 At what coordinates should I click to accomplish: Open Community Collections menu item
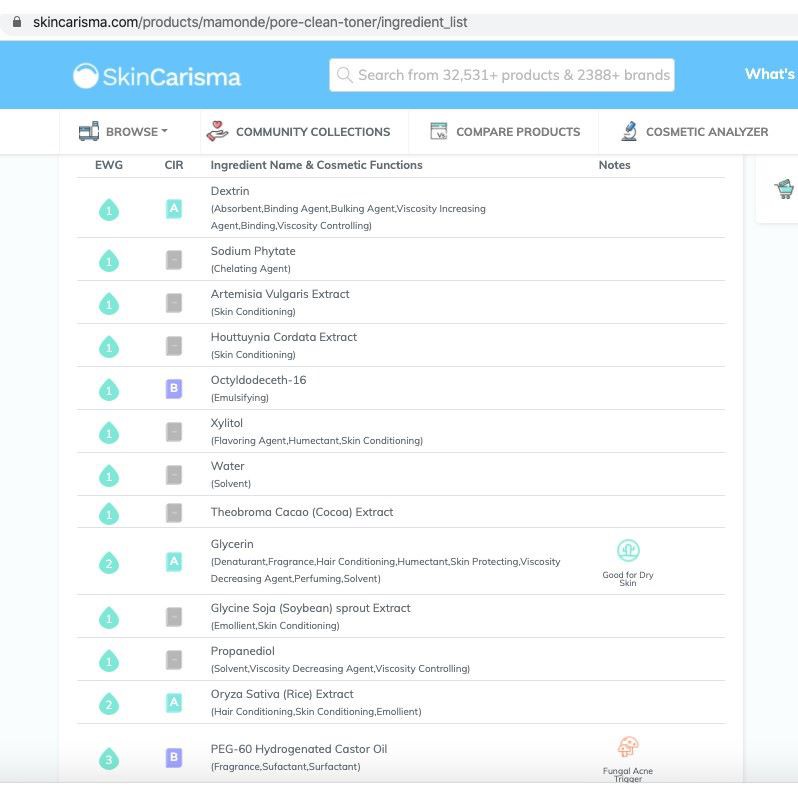click(x=298, y=132)
